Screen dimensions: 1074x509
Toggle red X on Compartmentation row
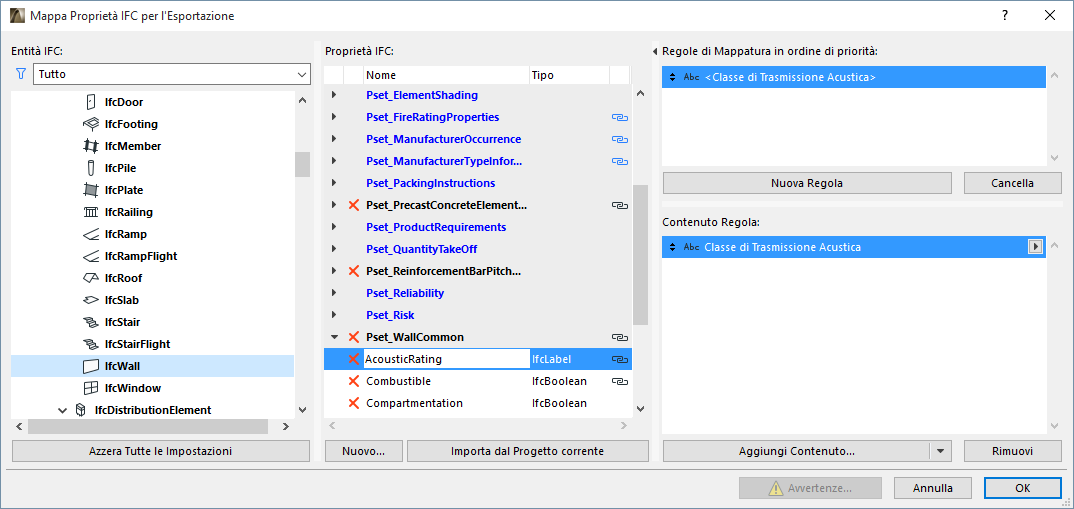point(354,403)
